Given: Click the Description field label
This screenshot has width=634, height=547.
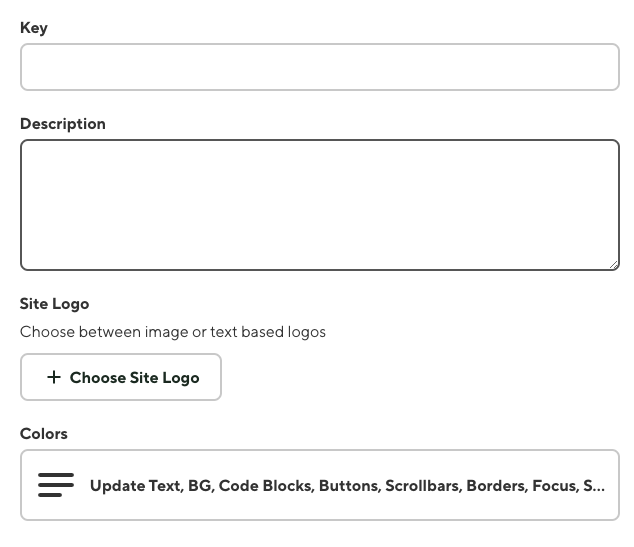Looking at the screenshot, I should click(x=63, y=124).
